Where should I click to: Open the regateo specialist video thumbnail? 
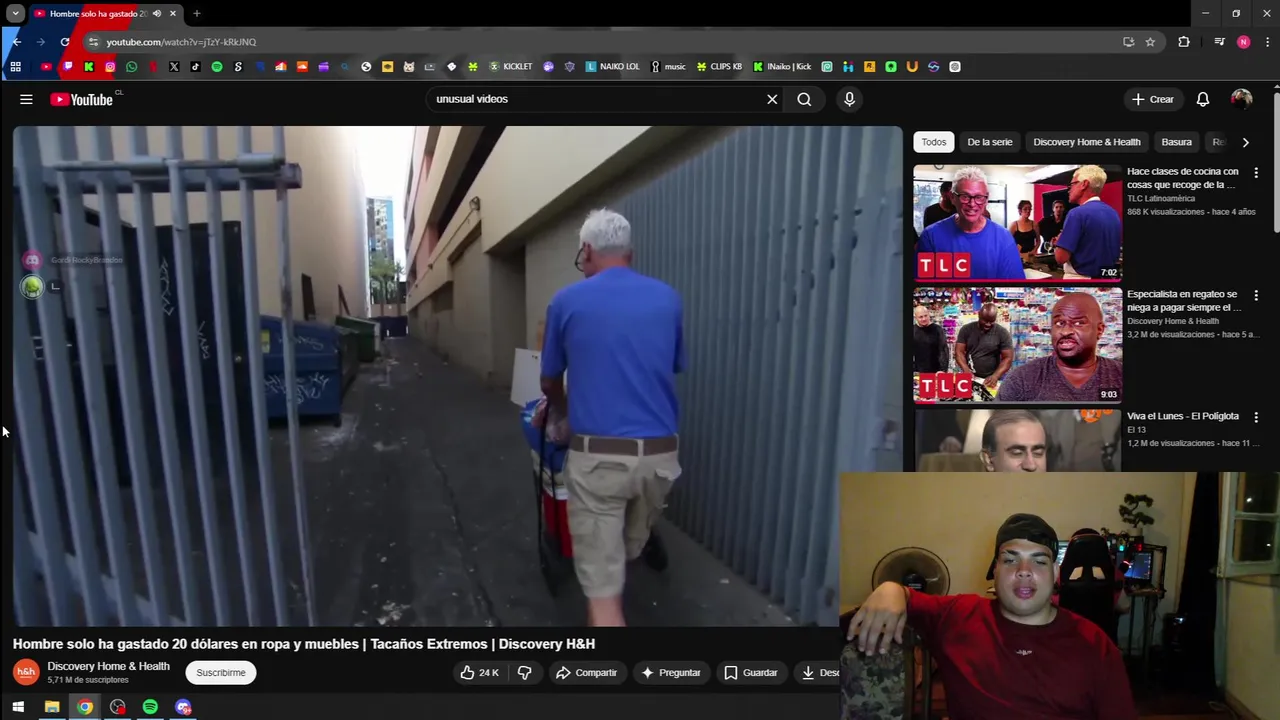click(1017, 344)
